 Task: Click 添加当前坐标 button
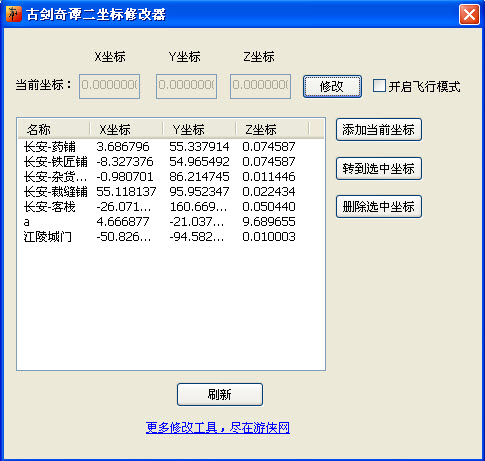[x=379, y=129]
